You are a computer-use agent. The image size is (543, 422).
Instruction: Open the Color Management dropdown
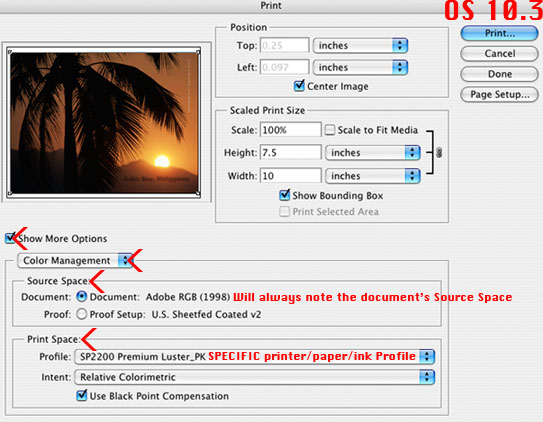pos(75,260)
